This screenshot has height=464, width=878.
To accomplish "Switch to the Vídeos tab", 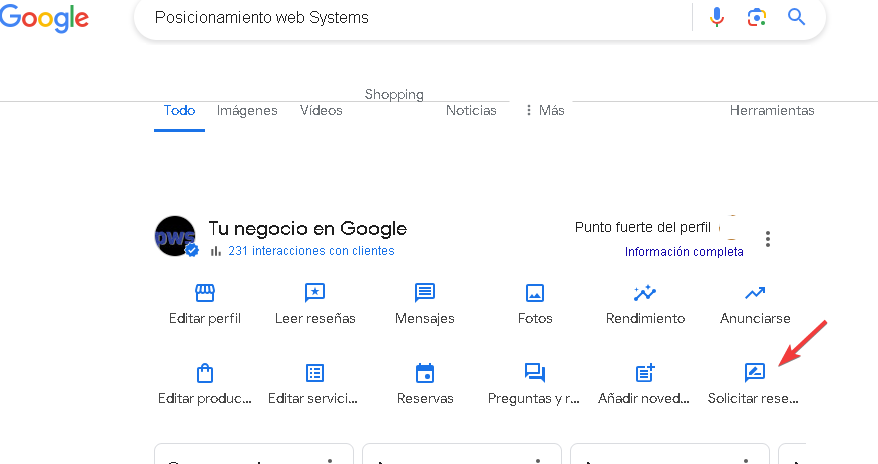I will (321, 110).
